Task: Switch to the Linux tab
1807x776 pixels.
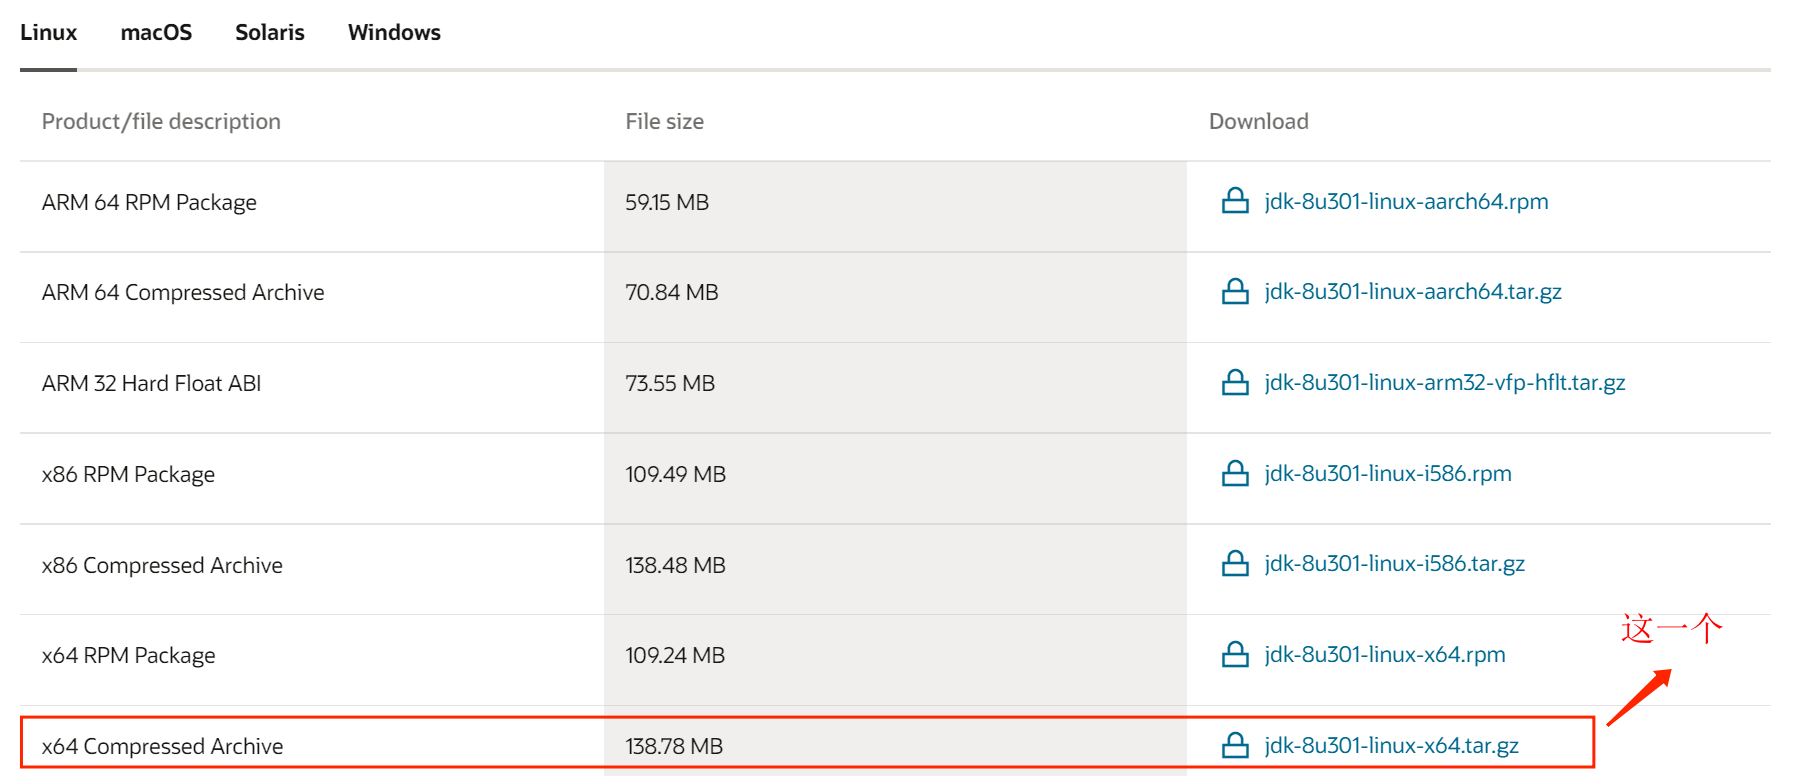Action: 48,33
